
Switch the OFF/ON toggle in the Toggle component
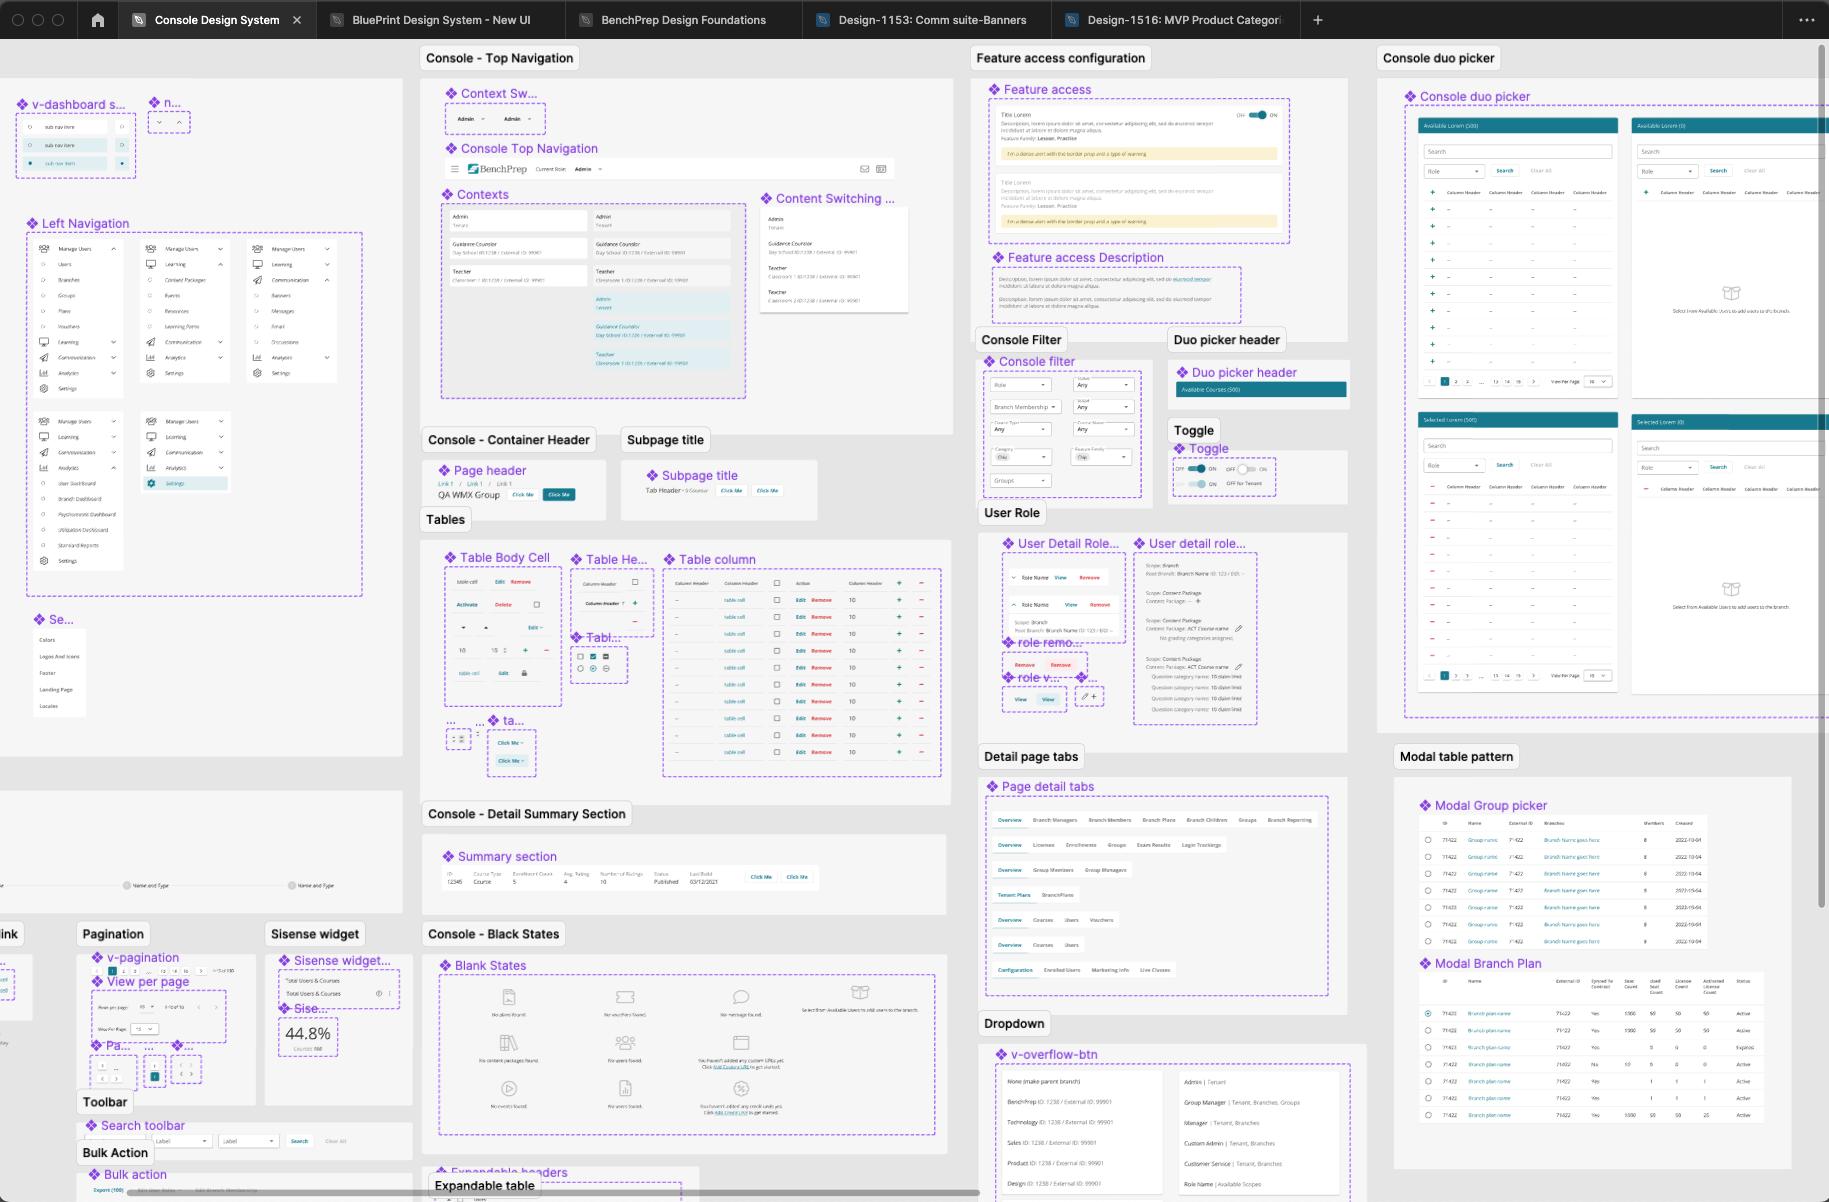tap(1196, 469)
